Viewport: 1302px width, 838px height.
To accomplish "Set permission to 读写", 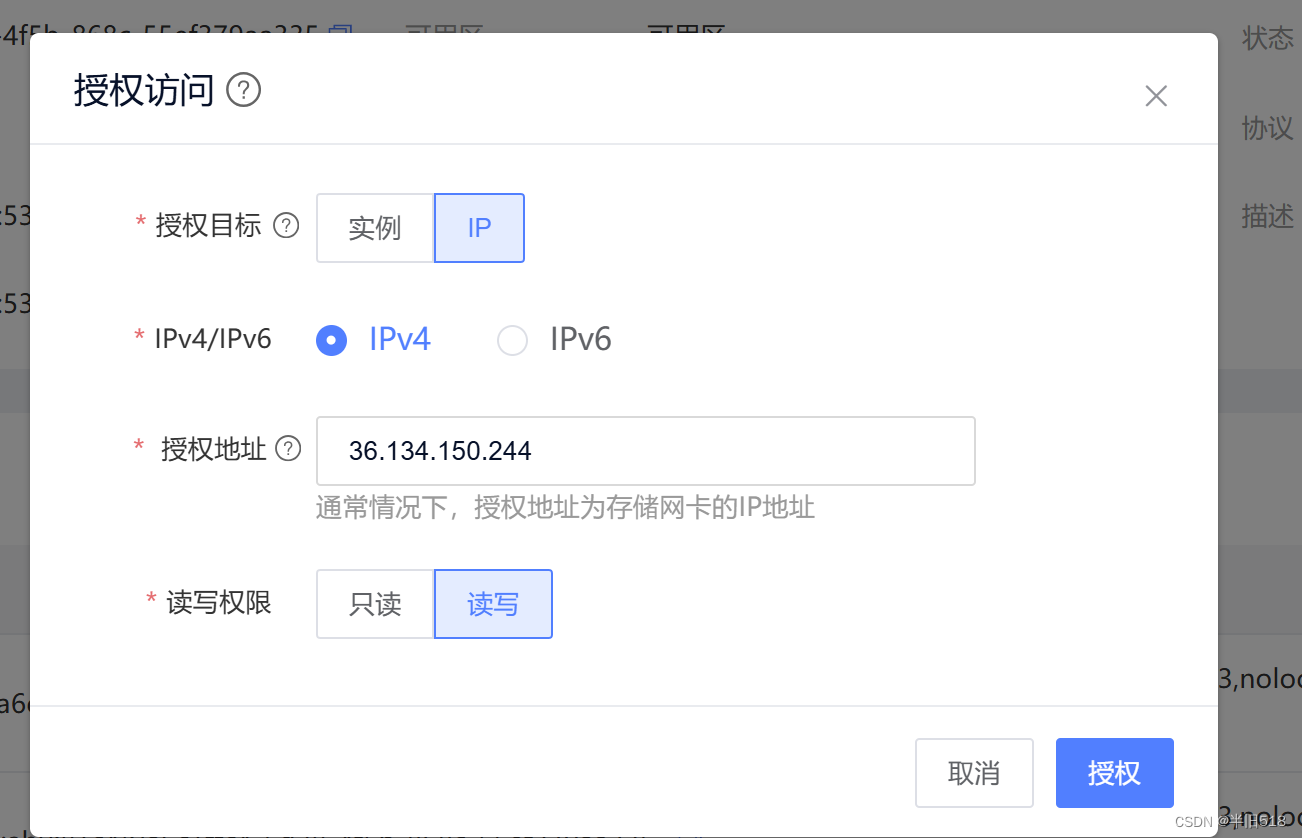I will pyautogui.click(x=493, y=604).
